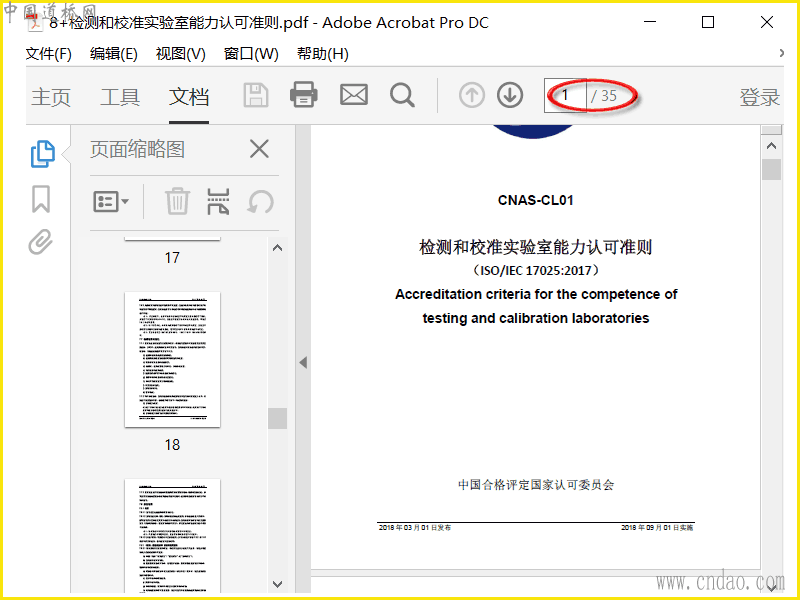Open the 文件(F) menu
This screenshot has height=600, width=800.
[48, 54]
